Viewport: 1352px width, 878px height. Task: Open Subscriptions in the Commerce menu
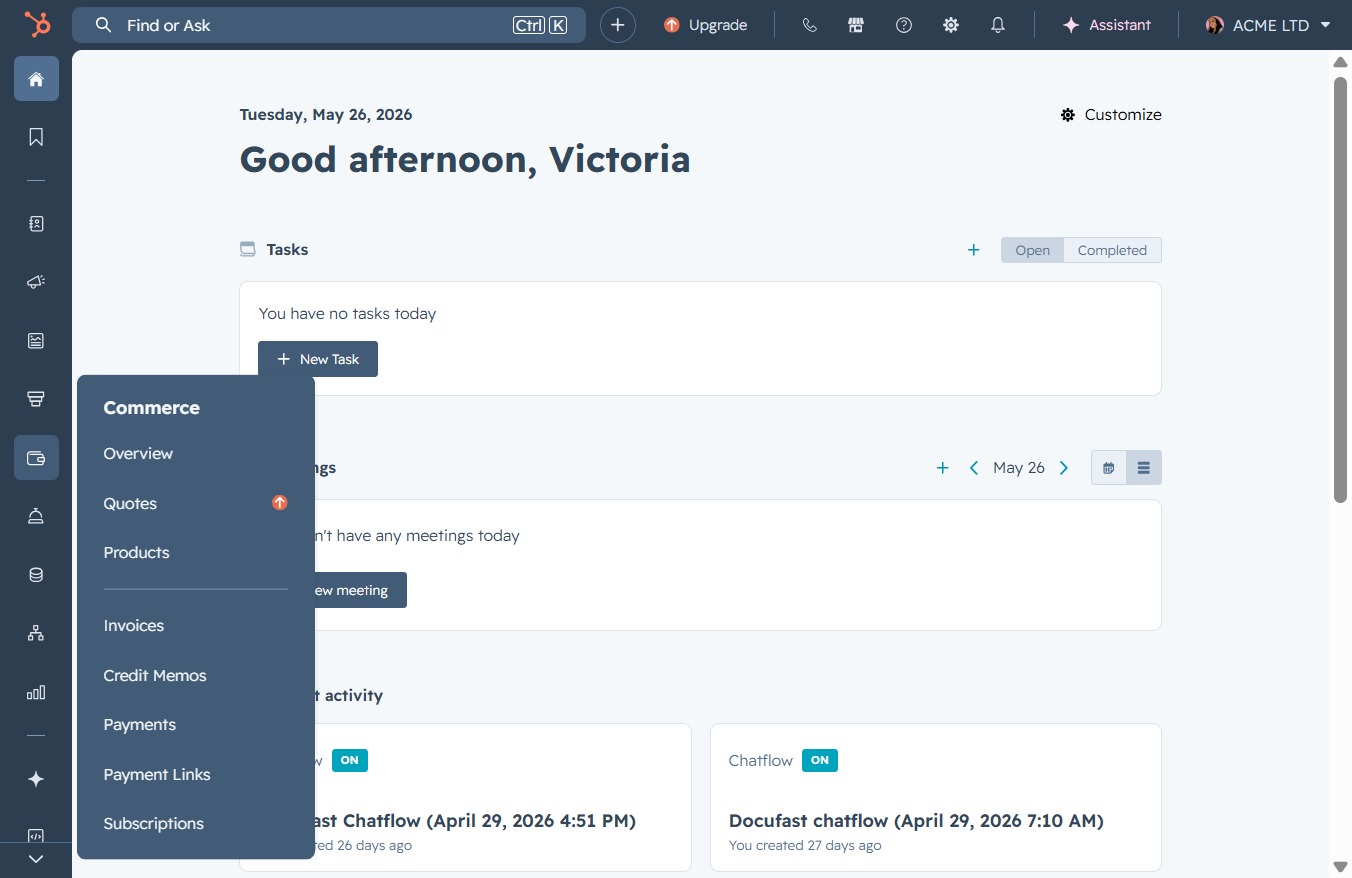click(153, 824)
